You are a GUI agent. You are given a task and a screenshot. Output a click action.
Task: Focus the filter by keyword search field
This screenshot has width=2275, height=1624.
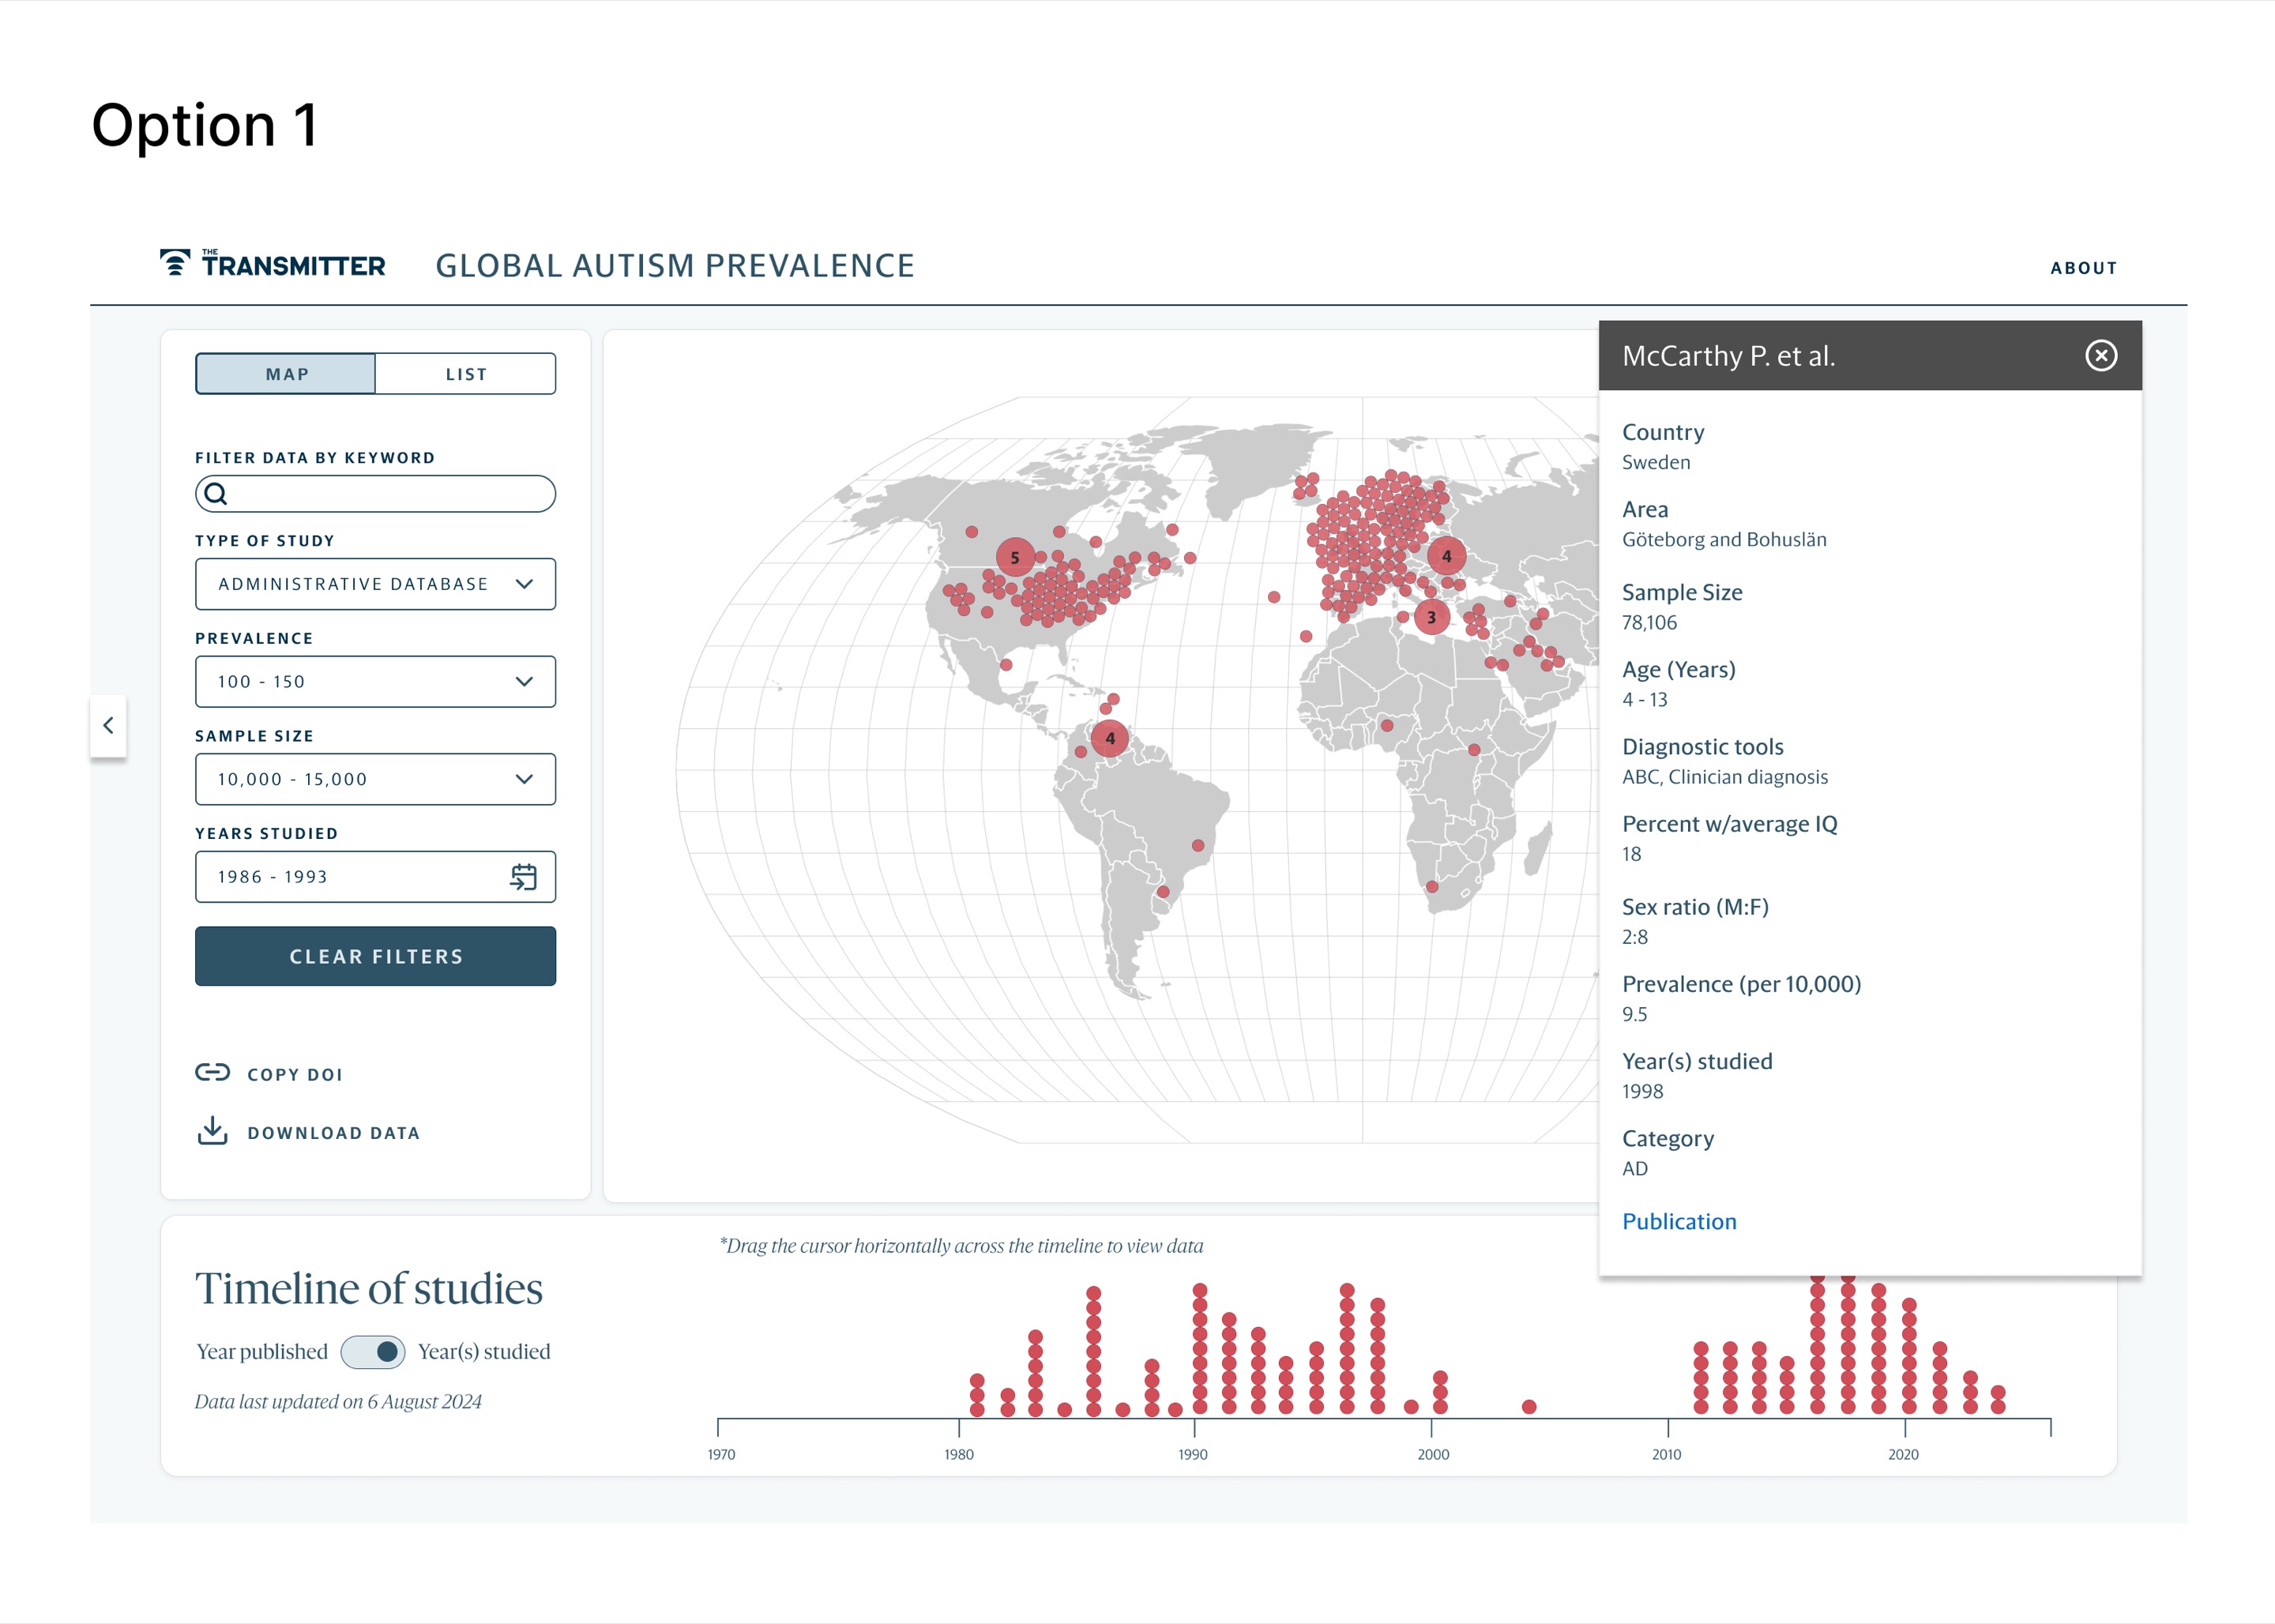tap(375, 494)
